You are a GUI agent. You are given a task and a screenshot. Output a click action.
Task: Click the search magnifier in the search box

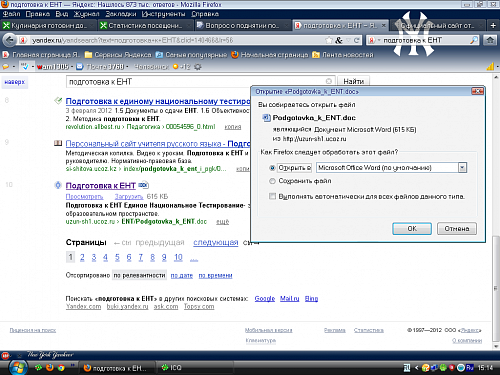[474, 40]
